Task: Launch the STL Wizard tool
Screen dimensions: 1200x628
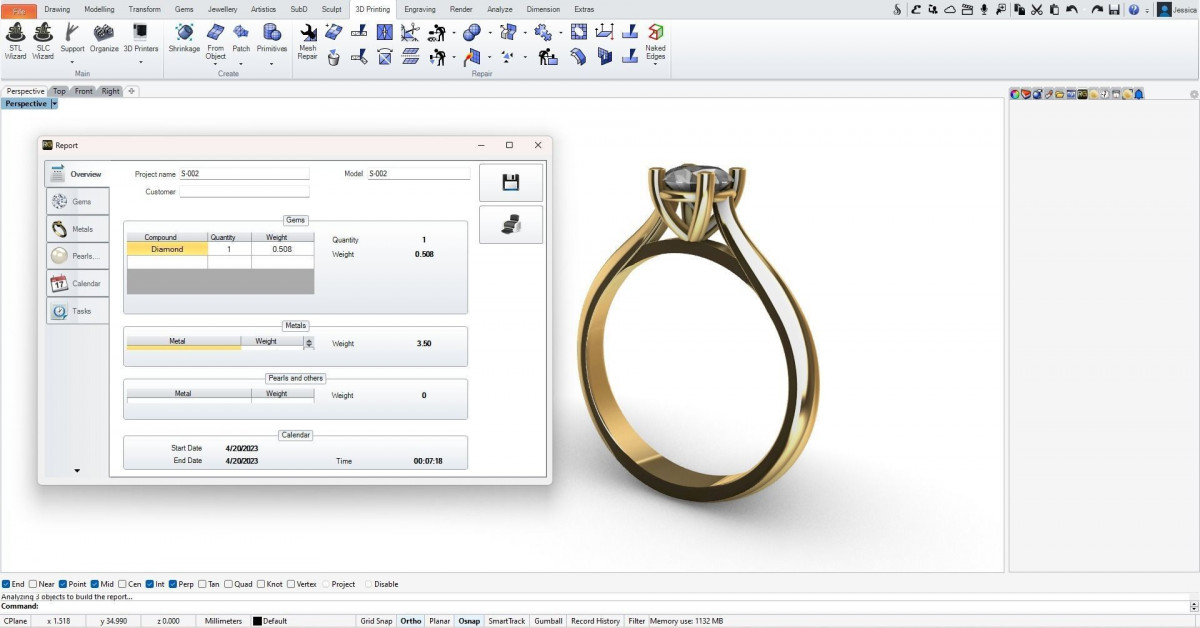Action: tap(15, 39)
